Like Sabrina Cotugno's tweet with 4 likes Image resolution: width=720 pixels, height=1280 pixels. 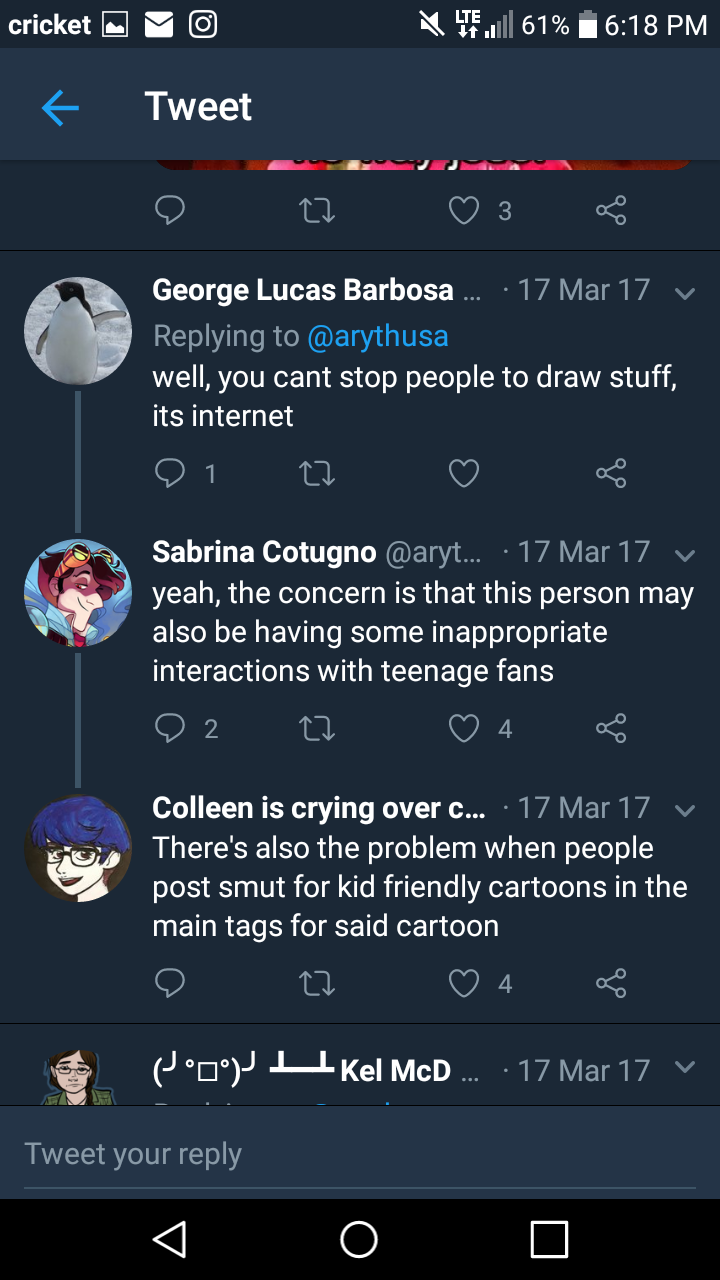tap(464, 728)
